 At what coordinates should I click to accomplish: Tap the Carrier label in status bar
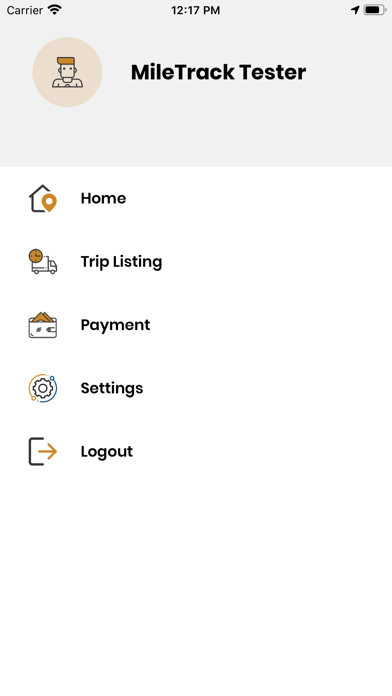click(x=25, y=10)
